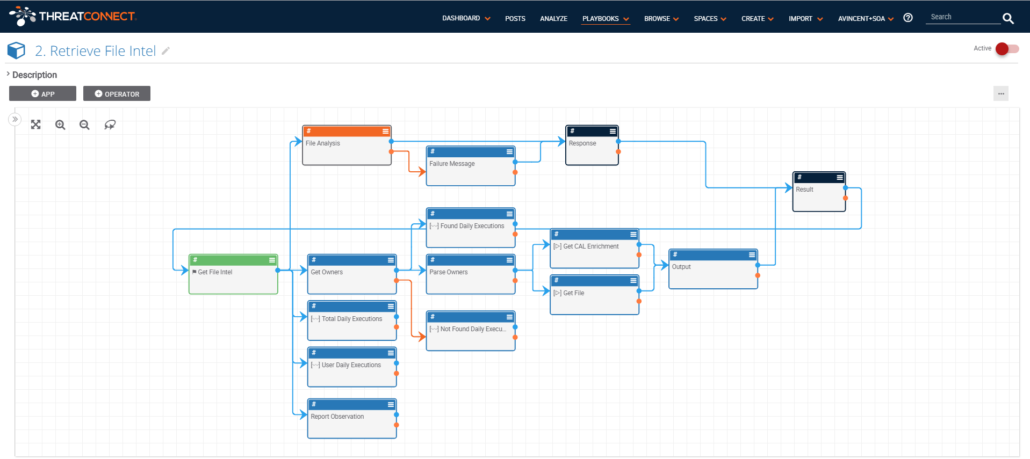Add an Operator to the playbook
1030x459 pixels.
point(117,93)
